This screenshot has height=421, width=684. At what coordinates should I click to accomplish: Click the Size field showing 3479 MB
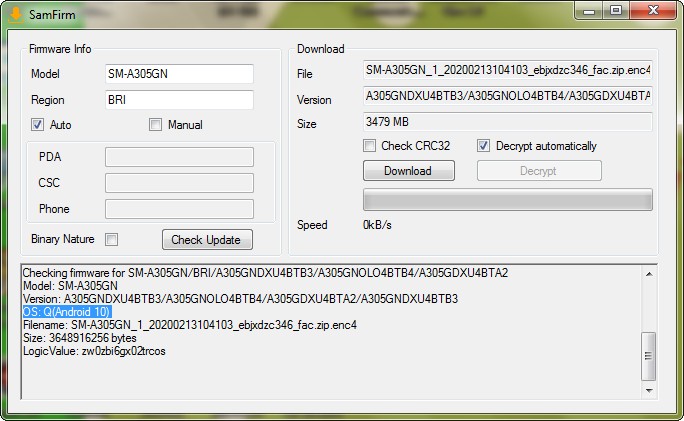point(507,122)
